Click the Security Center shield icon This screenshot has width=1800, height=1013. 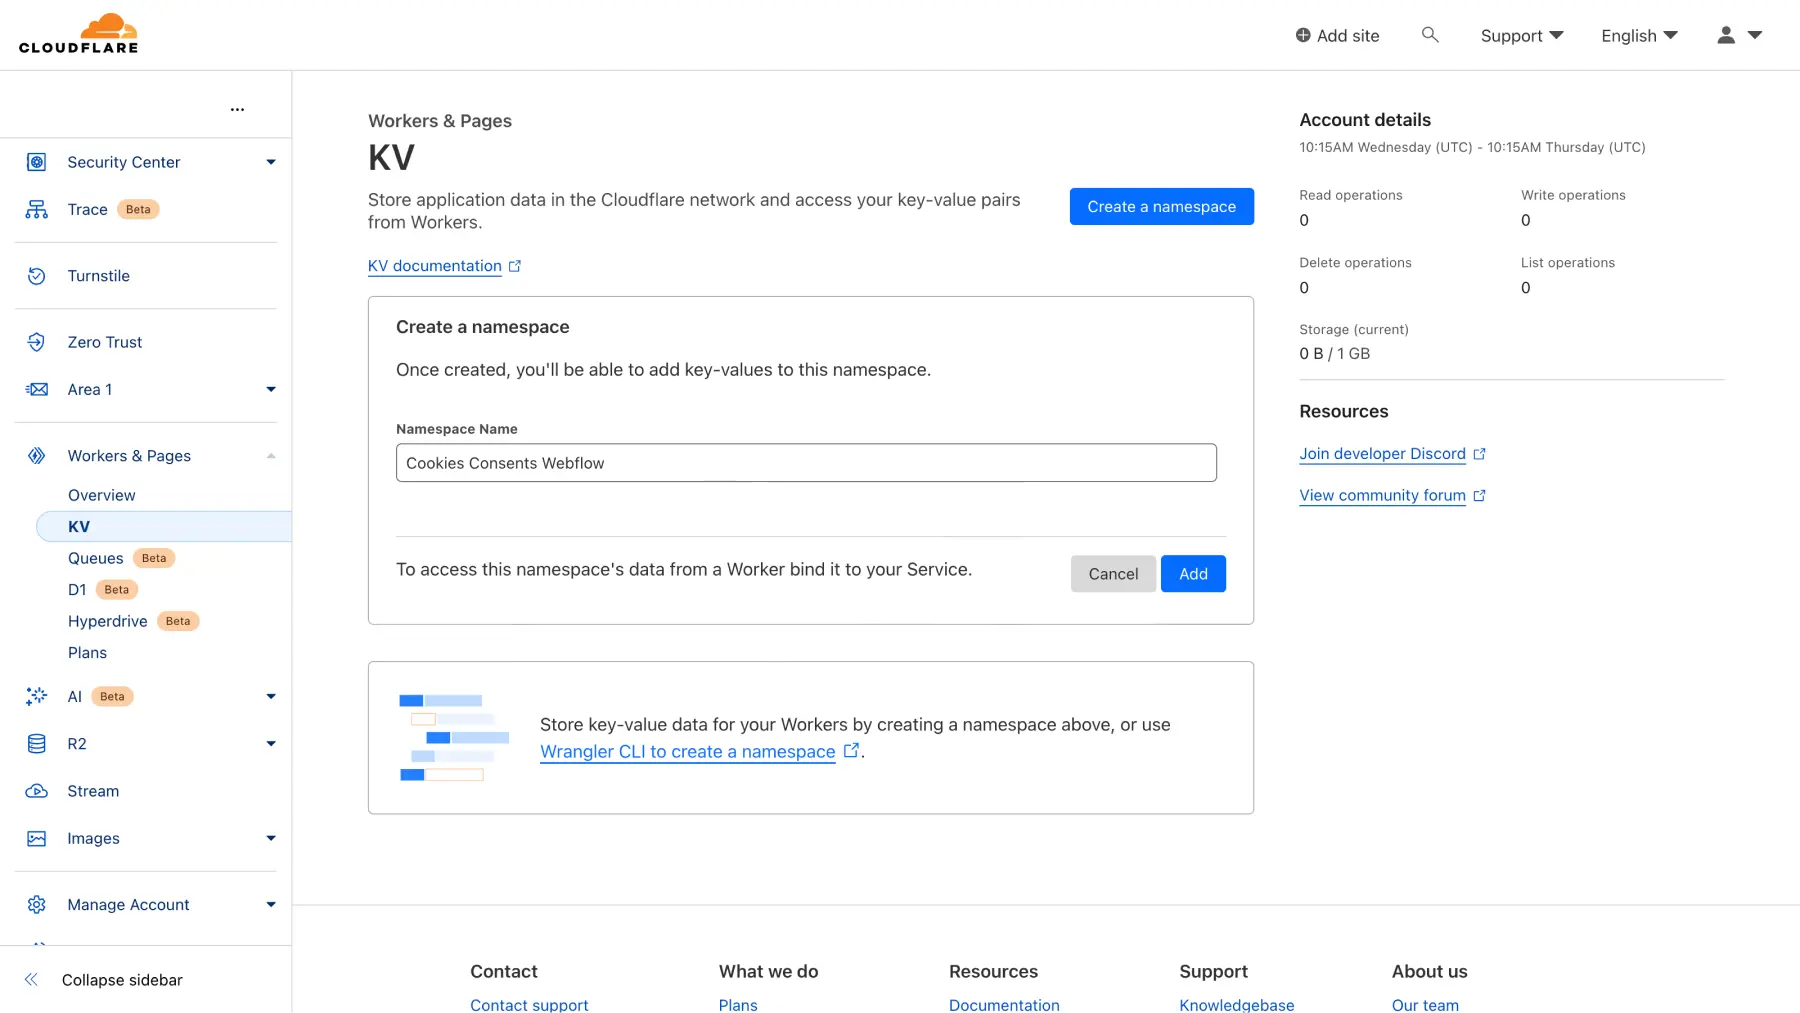tap(37, 162)
